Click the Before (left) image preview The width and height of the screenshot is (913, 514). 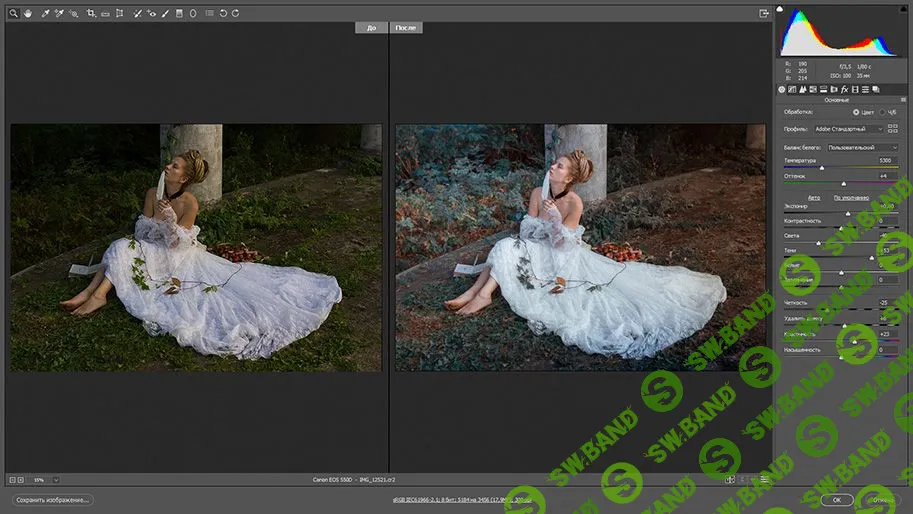(196, 247)
